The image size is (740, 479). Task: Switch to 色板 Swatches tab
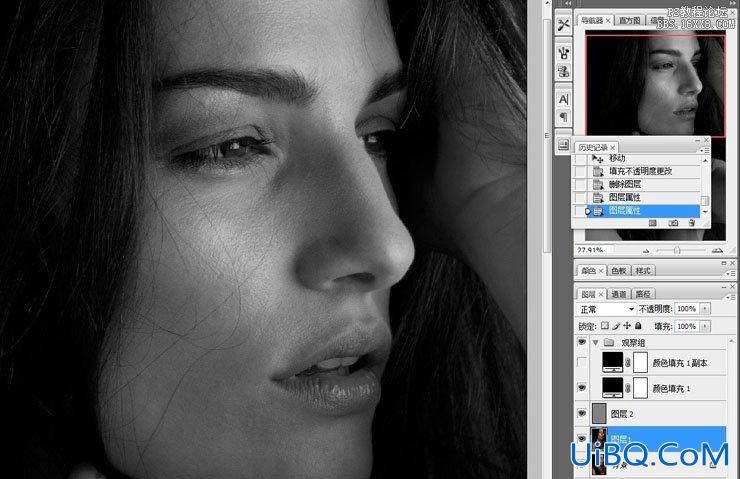pyautogui.click(x=618, y=270)
